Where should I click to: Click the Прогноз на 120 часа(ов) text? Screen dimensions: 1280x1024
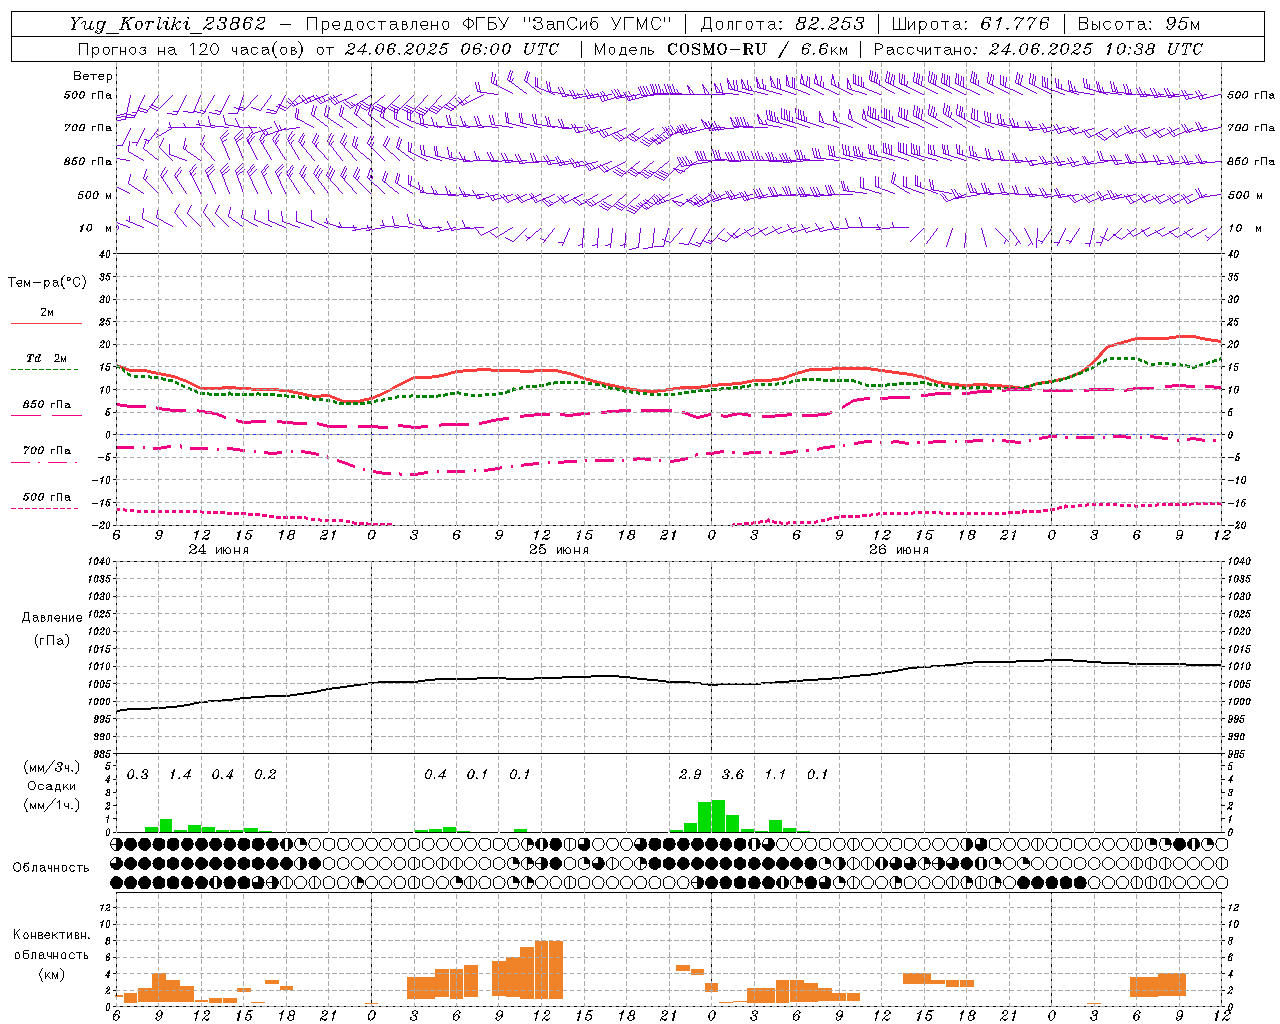click(x=193, y=49)
